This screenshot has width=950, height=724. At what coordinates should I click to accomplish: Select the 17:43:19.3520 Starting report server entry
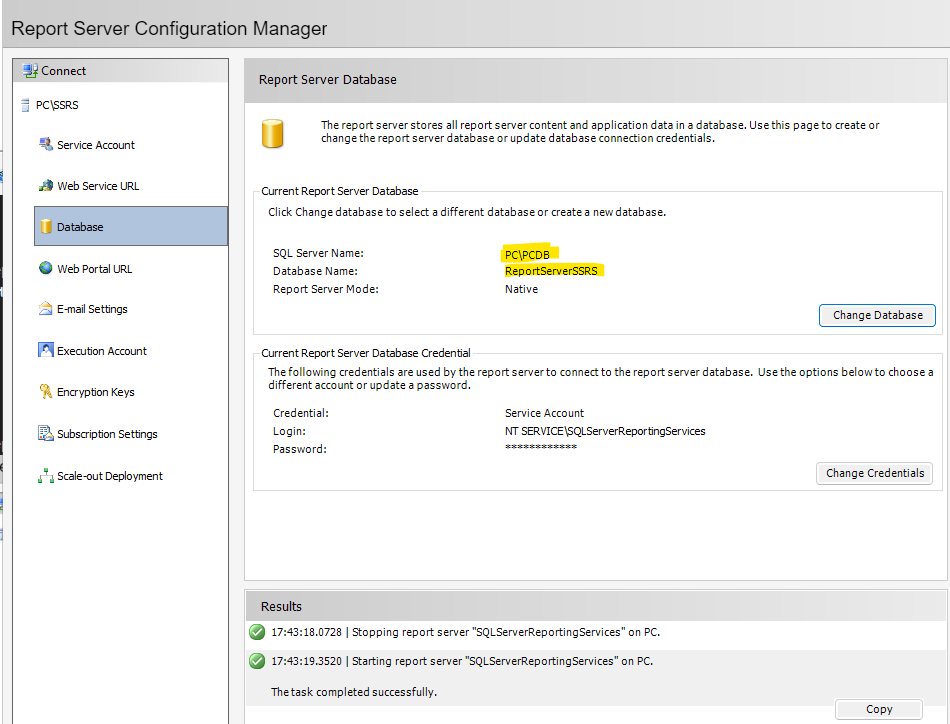[462, 661]
